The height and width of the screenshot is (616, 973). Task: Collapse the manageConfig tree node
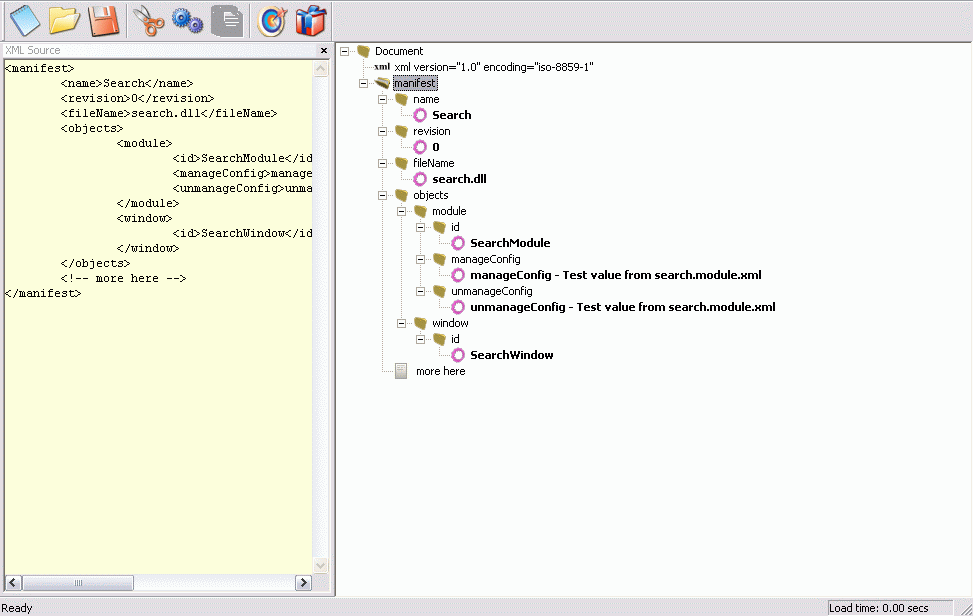[x=421, y=259]
